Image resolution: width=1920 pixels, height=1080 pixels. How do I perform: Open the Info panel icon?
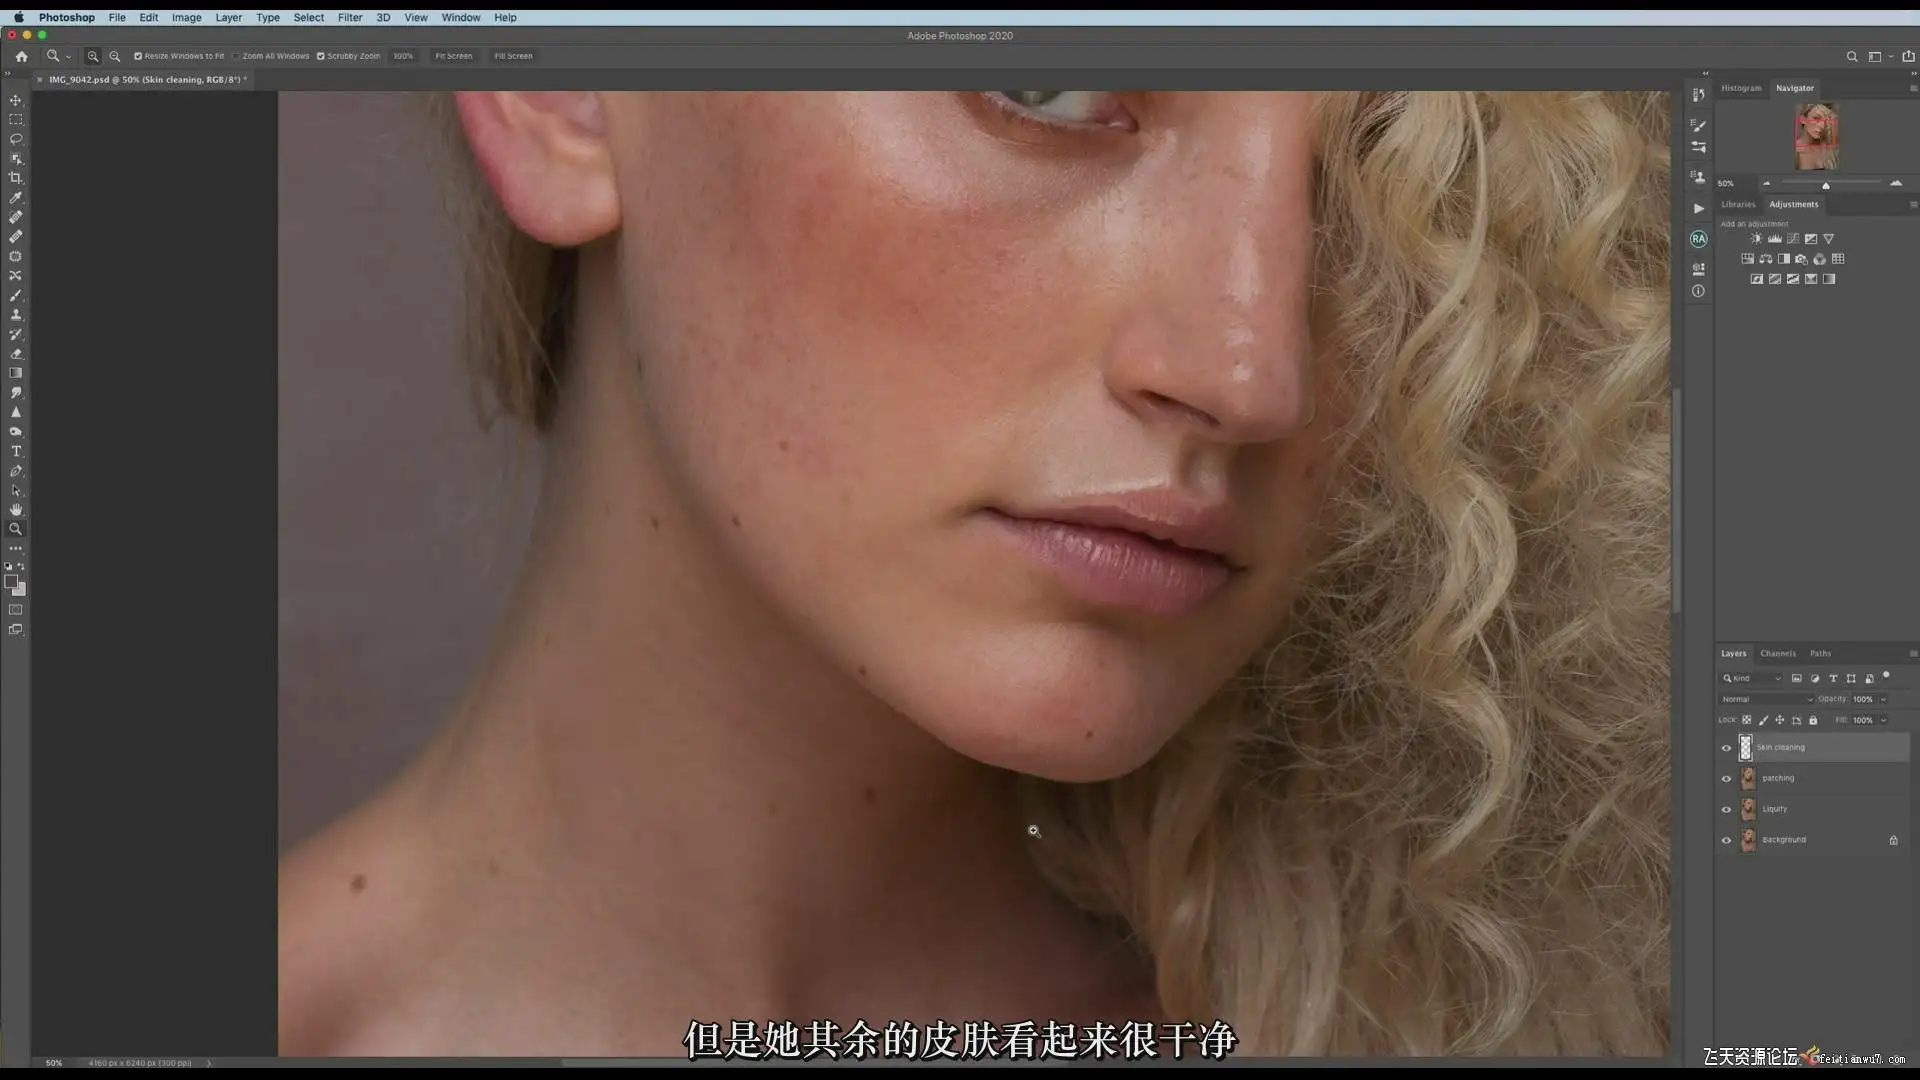[x=1698, y=291]
